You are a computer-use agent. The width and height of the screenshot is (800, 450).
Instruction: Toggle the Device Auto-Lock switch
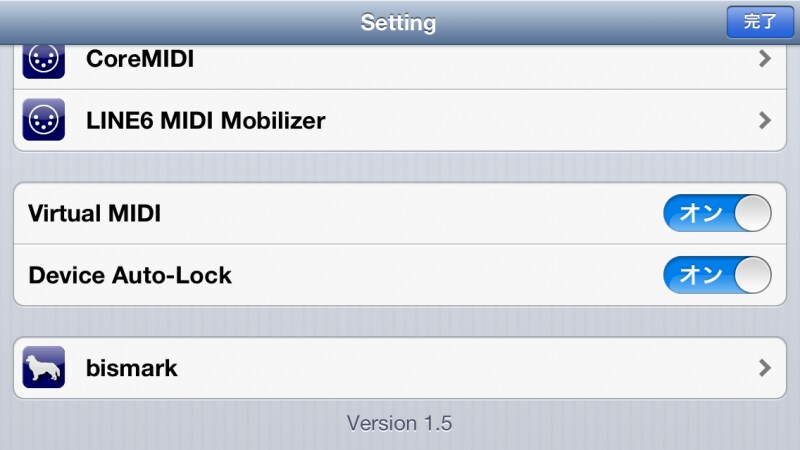tap(717, 275)
